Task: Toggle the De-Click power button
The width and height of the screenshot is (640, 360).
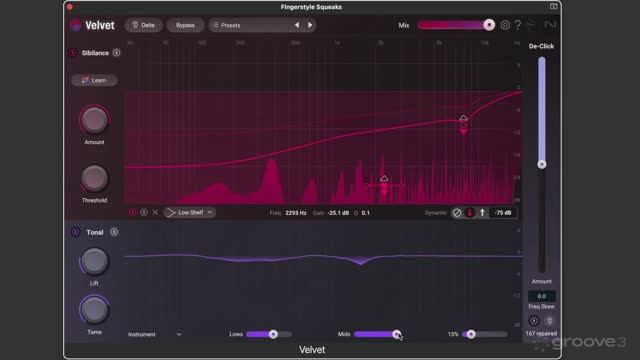Action: (534, 321)
